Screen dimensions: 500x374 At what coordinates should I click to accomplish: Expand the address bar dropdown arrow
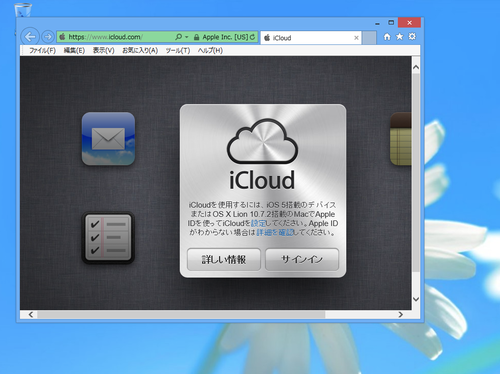(x=187, y=37)
